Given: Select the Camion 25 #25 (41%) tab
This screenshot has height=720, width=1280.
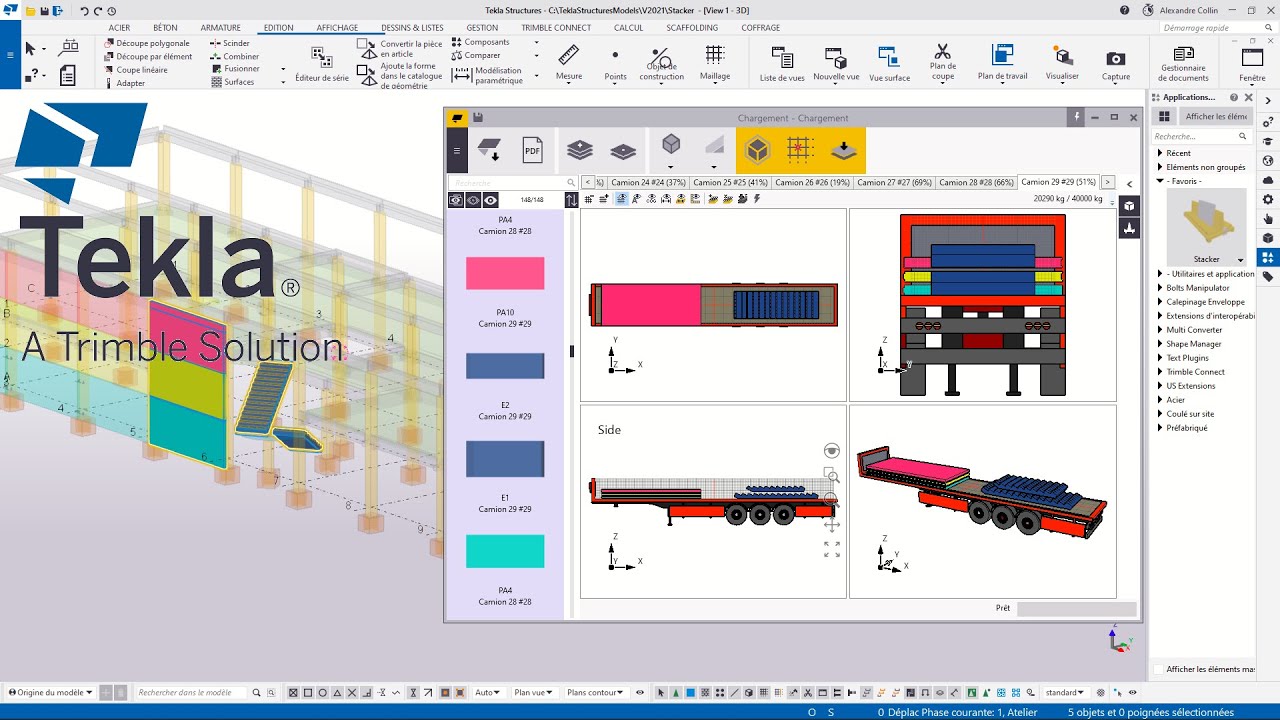Looking at the screenshot, I should click(x=730, y=182).
